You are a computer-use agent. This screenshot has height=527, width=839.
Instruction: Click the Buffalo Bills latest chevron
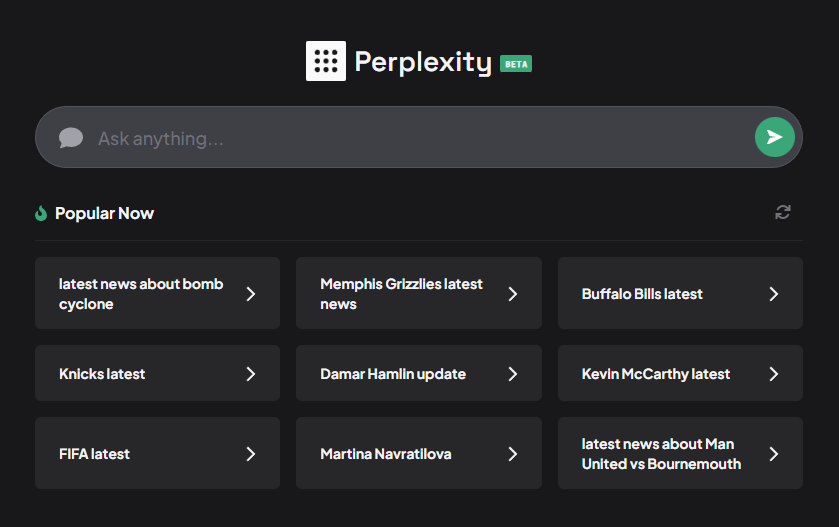pos(774,294)
